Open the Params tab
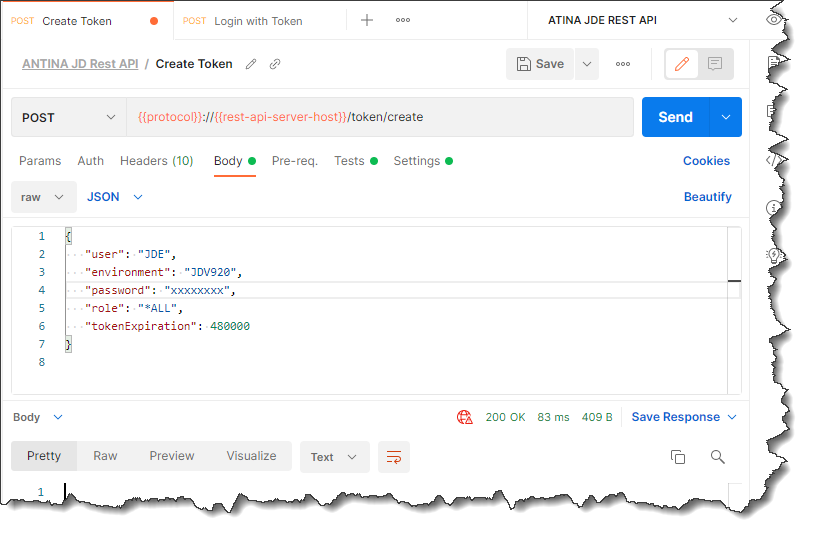 (x=40, y=161)
